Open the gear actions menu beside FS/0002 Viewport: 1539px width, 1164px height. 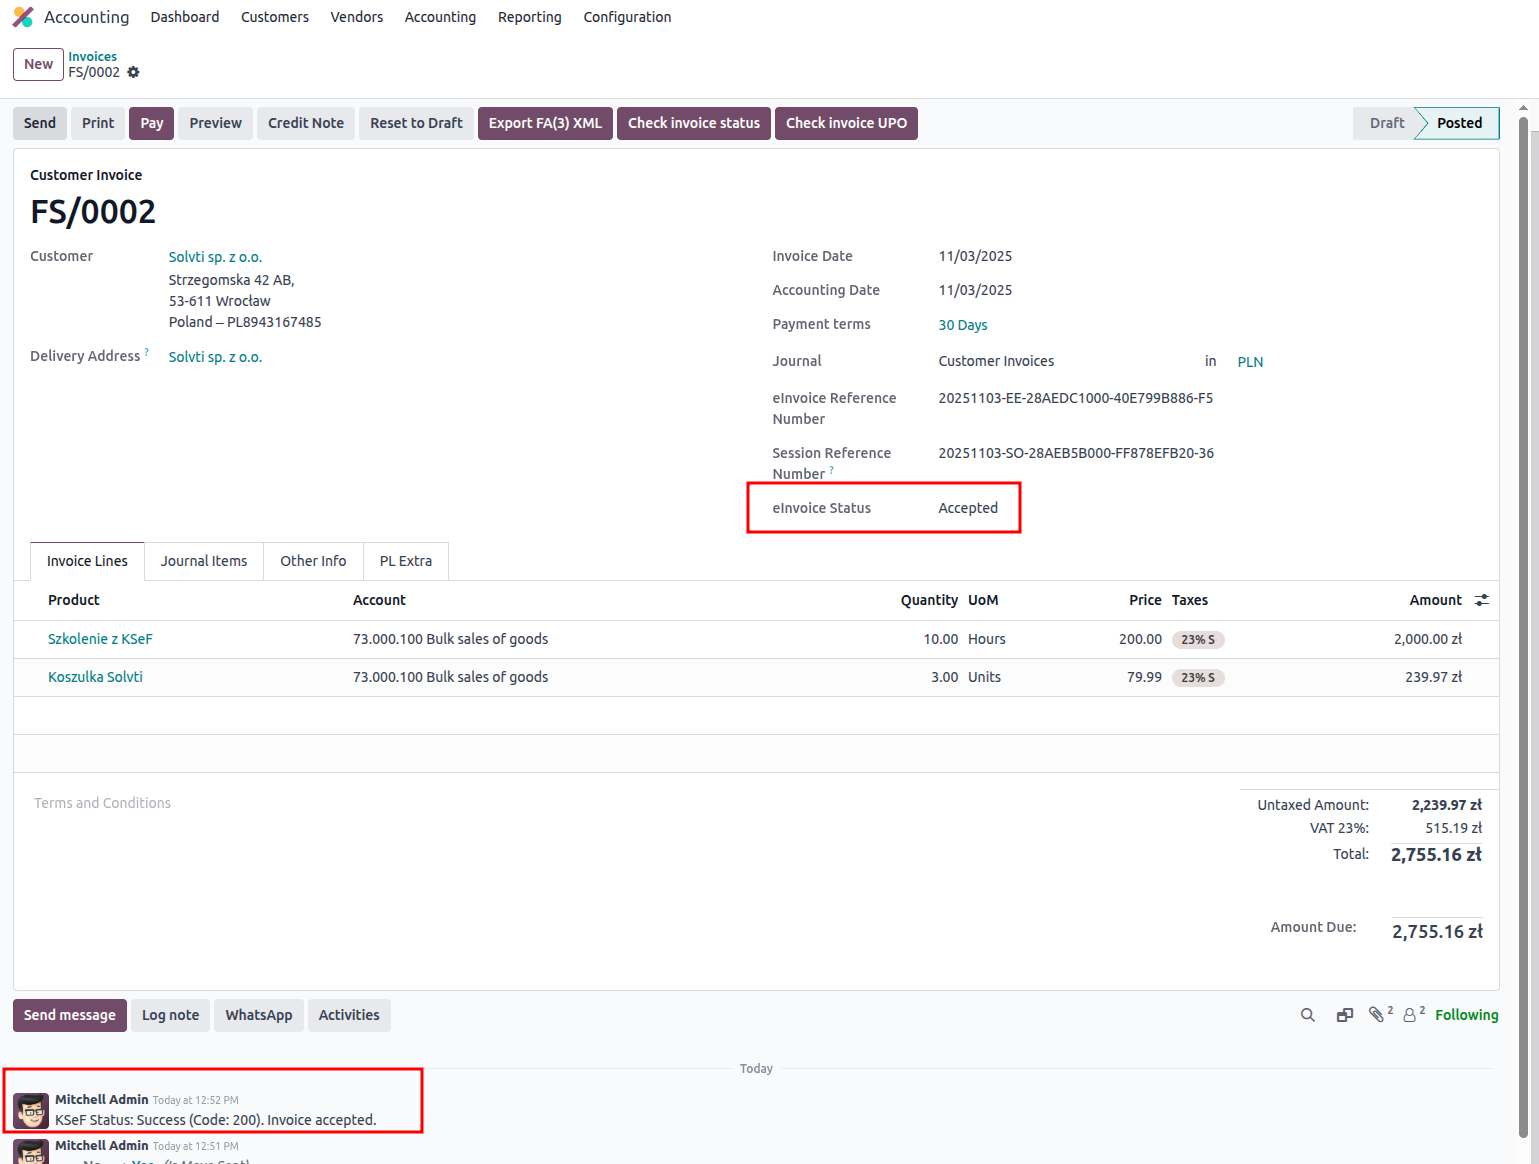[x=133, y=72]
